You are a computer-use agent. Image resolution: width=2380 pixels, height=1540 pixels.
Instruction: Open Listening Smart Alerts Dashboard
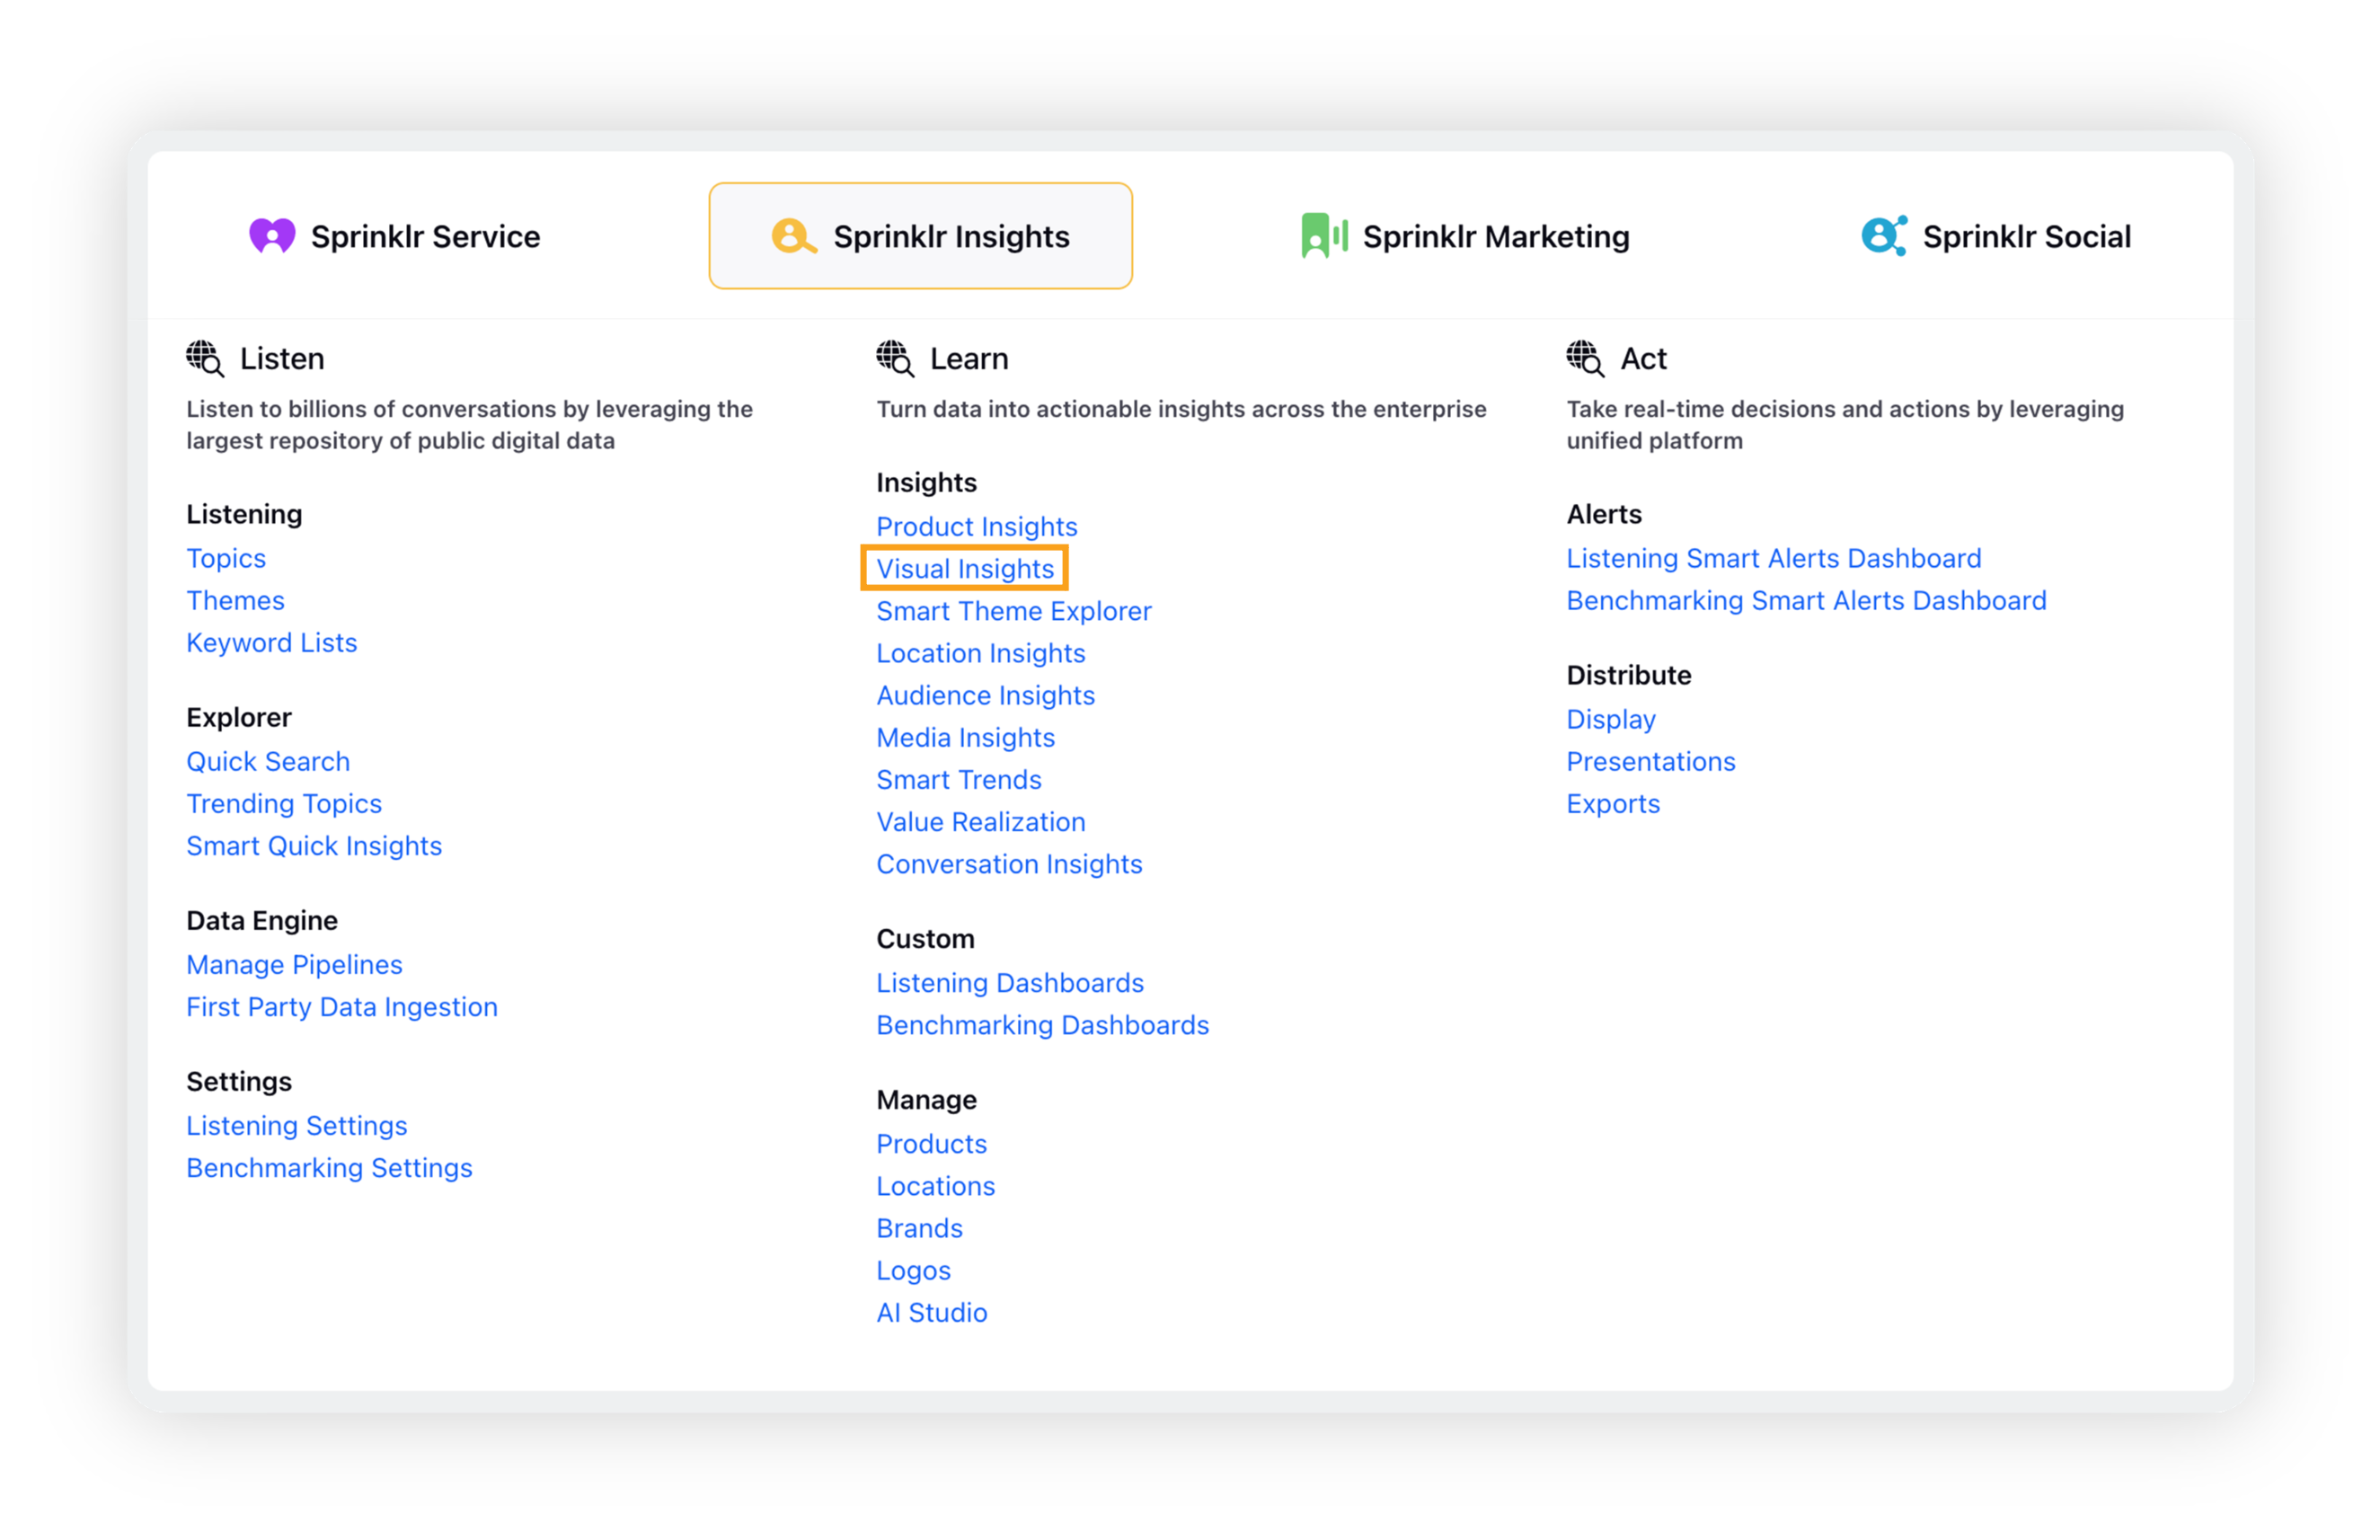point(1774,558)
